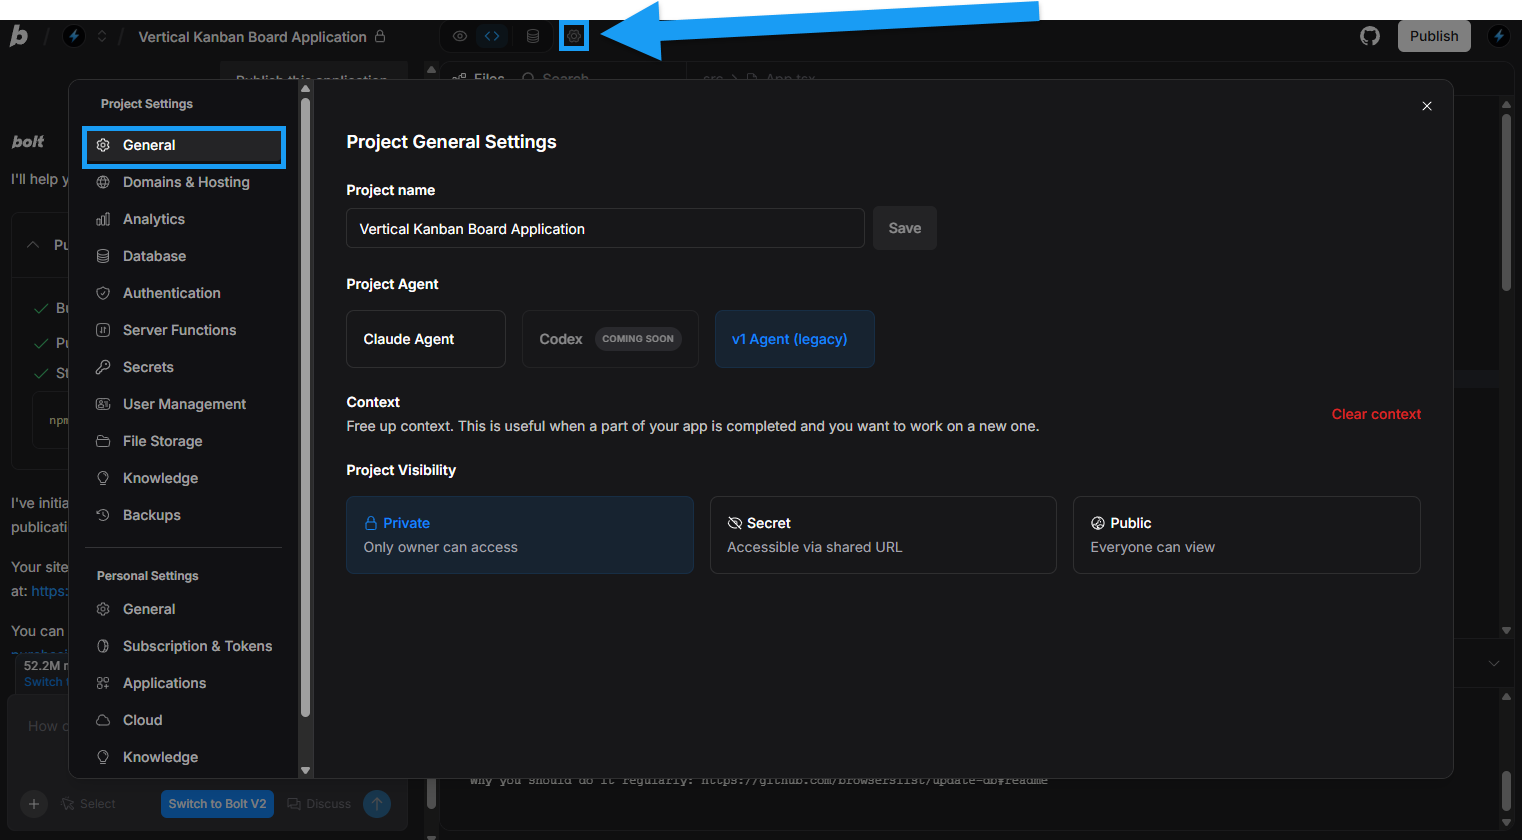The width and height of the screenshot is (1522, 840).
Task: Edit the Project name field
Action: pyautogui.click(x=605, y=228)
